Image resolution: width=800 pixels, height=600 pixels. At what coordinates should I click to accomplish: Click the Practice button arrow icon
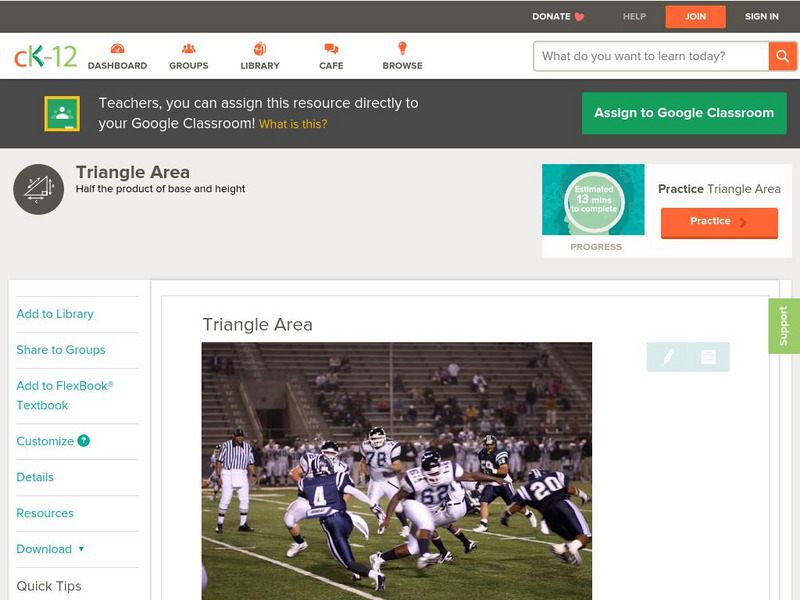743,221
